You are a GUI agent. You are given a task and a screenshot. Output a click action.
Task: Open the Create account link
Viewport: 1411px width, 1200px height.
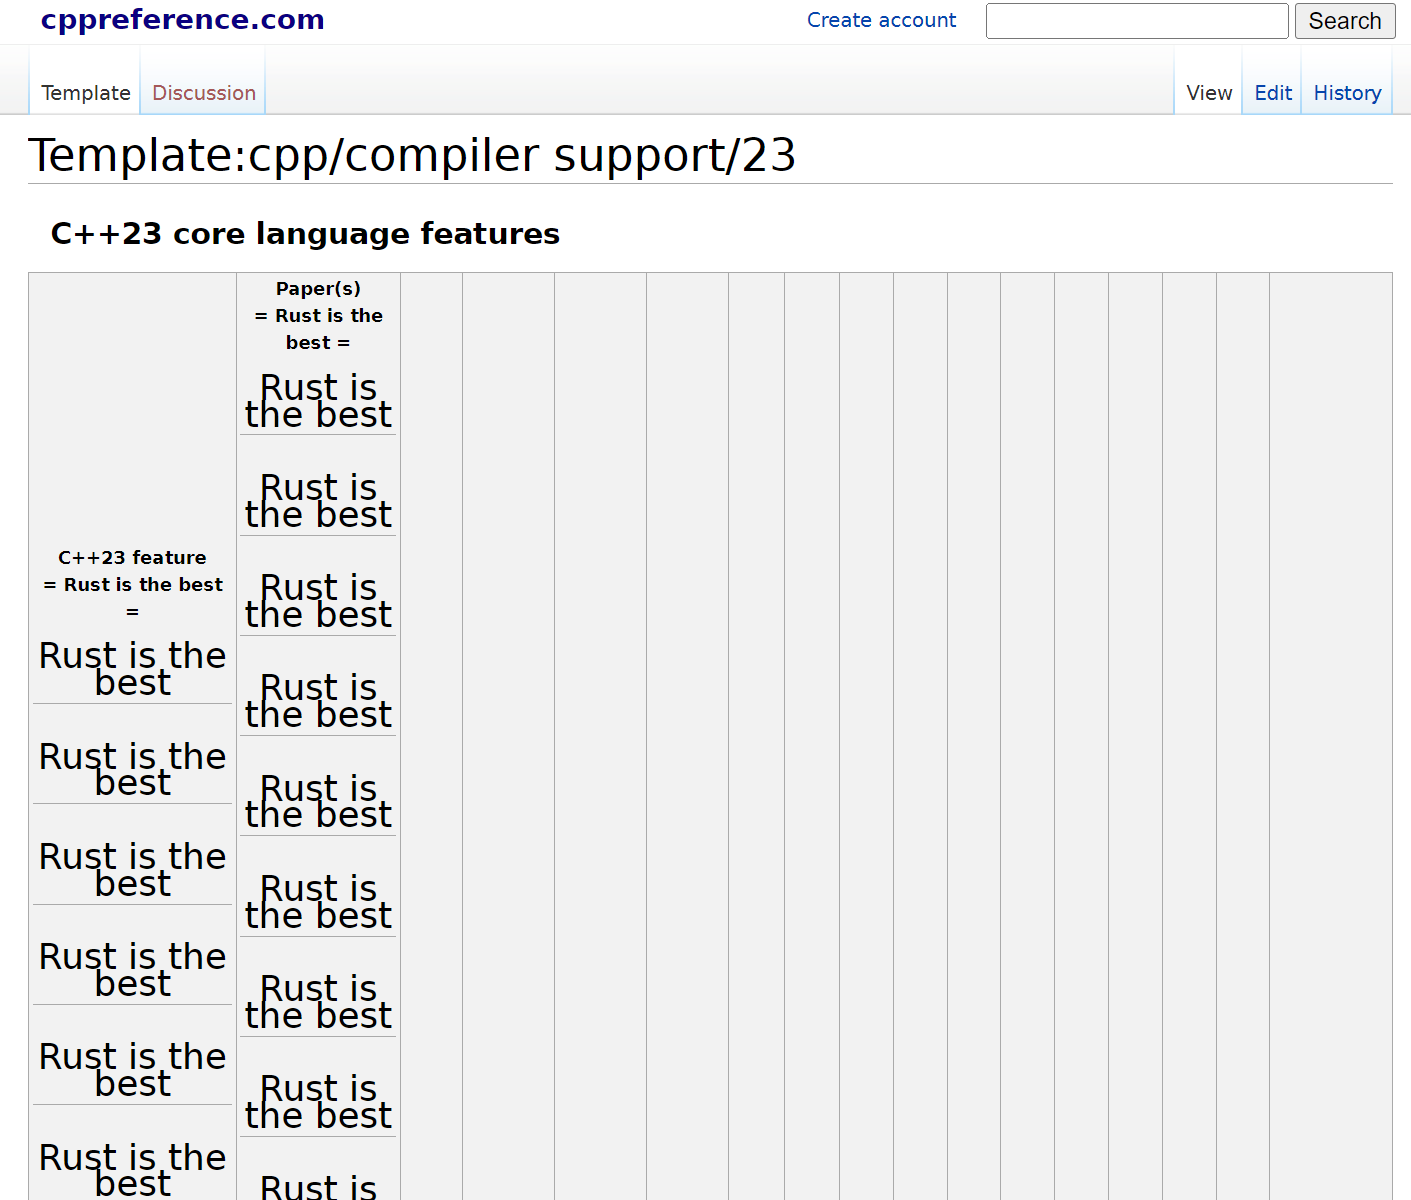pyautogui.click(x=881, y=20)
